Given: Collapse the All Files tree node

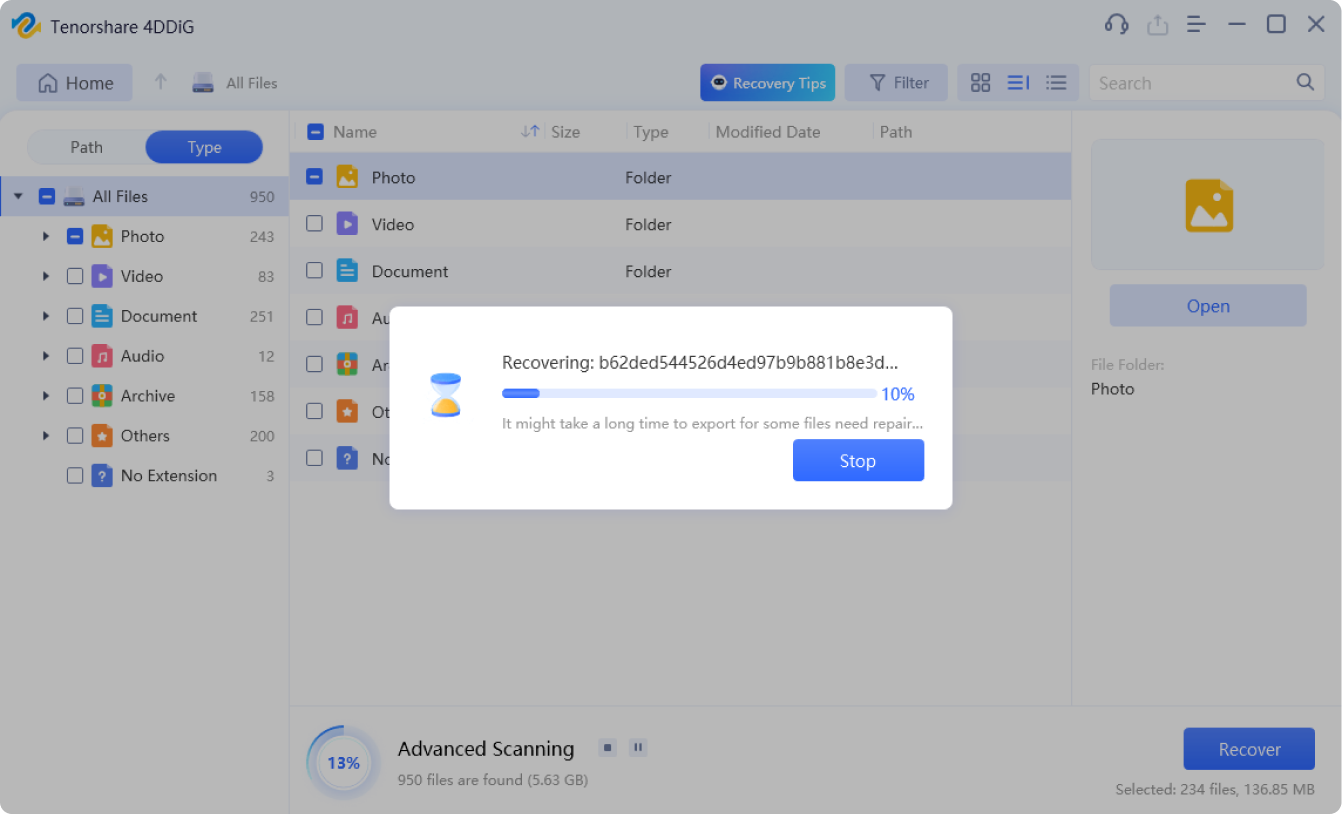Looking at the screenshot, I should tap(18, 197).
